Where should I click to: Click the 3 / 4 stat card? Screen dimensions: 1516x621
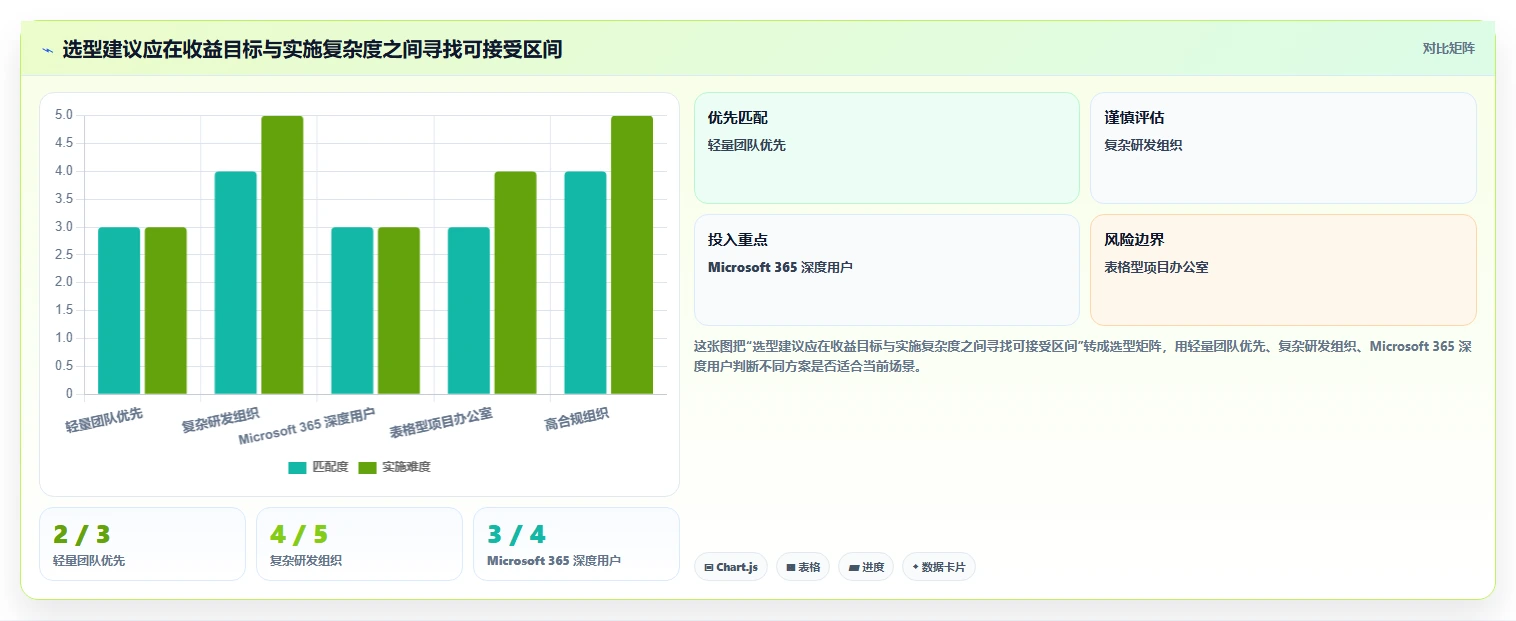576,544
